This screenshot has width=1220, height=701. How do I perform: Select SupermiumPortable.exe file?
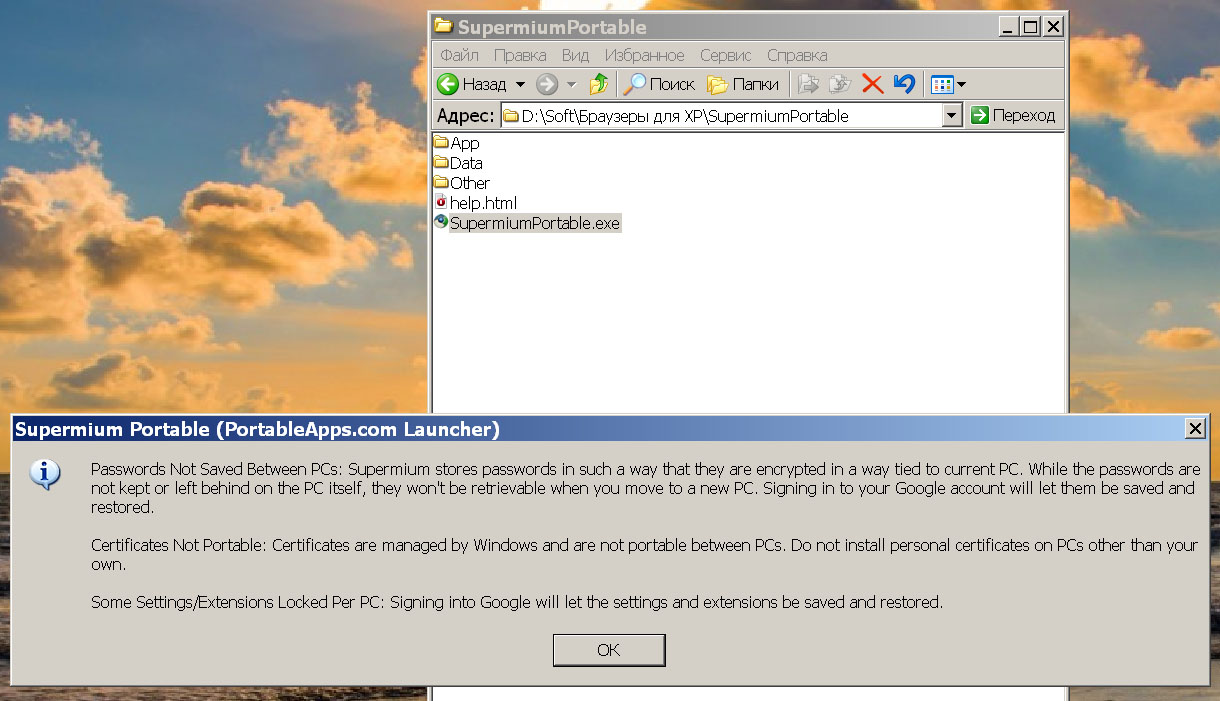pos(528,223)
